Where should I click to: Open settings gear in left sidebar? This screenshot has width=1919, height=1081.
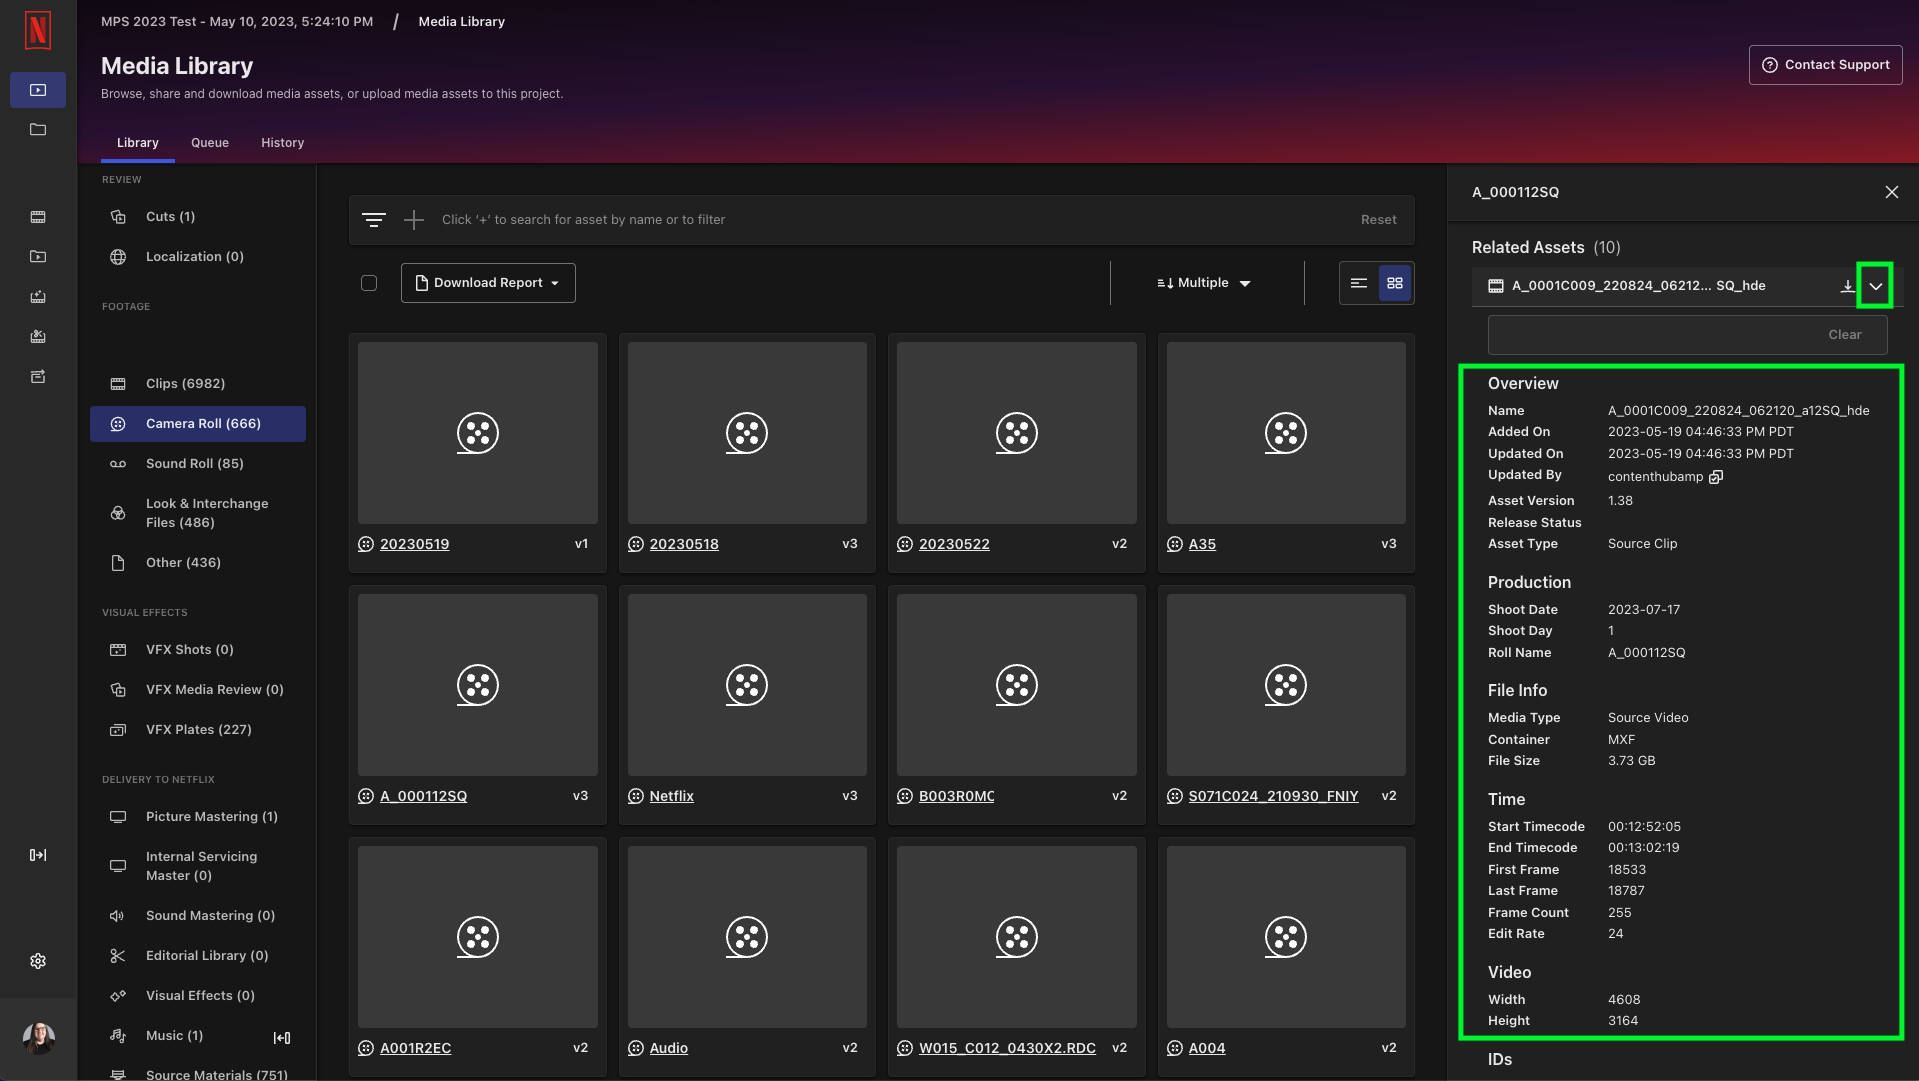pyautogui.click(x=38, y=961)
